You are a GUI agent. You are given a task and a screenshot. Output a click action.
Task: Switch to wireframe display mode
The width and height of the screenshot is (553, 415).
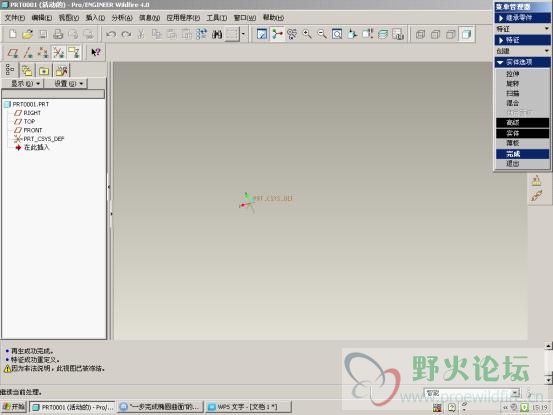click(x=420, y=34)
